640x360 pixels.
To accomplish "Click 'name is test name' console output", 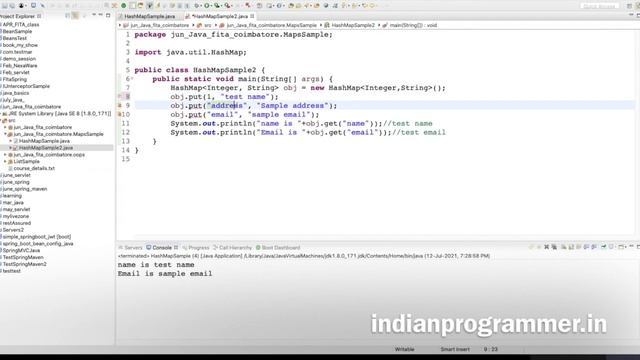I will tap(156, 265).
